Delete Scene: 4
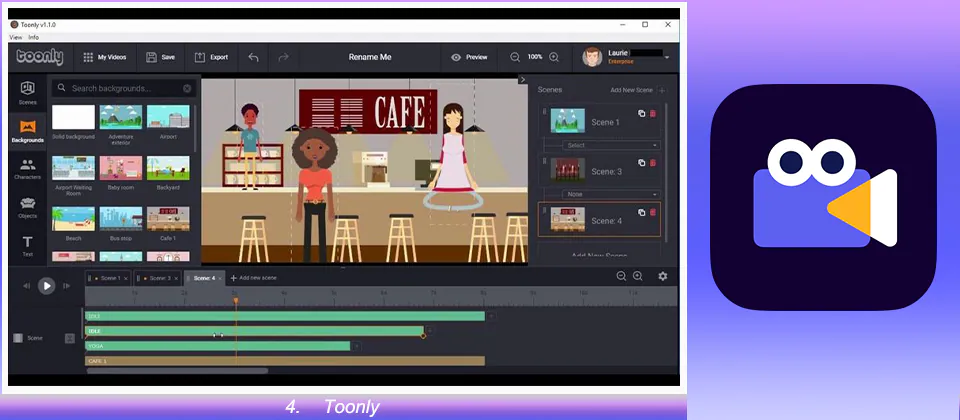 653,212
